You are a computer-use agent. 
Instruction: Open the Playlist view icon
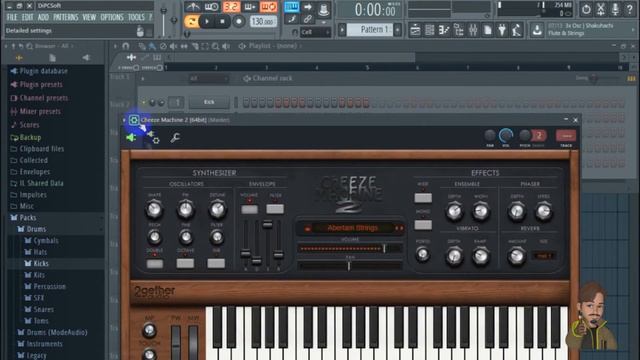415,30
